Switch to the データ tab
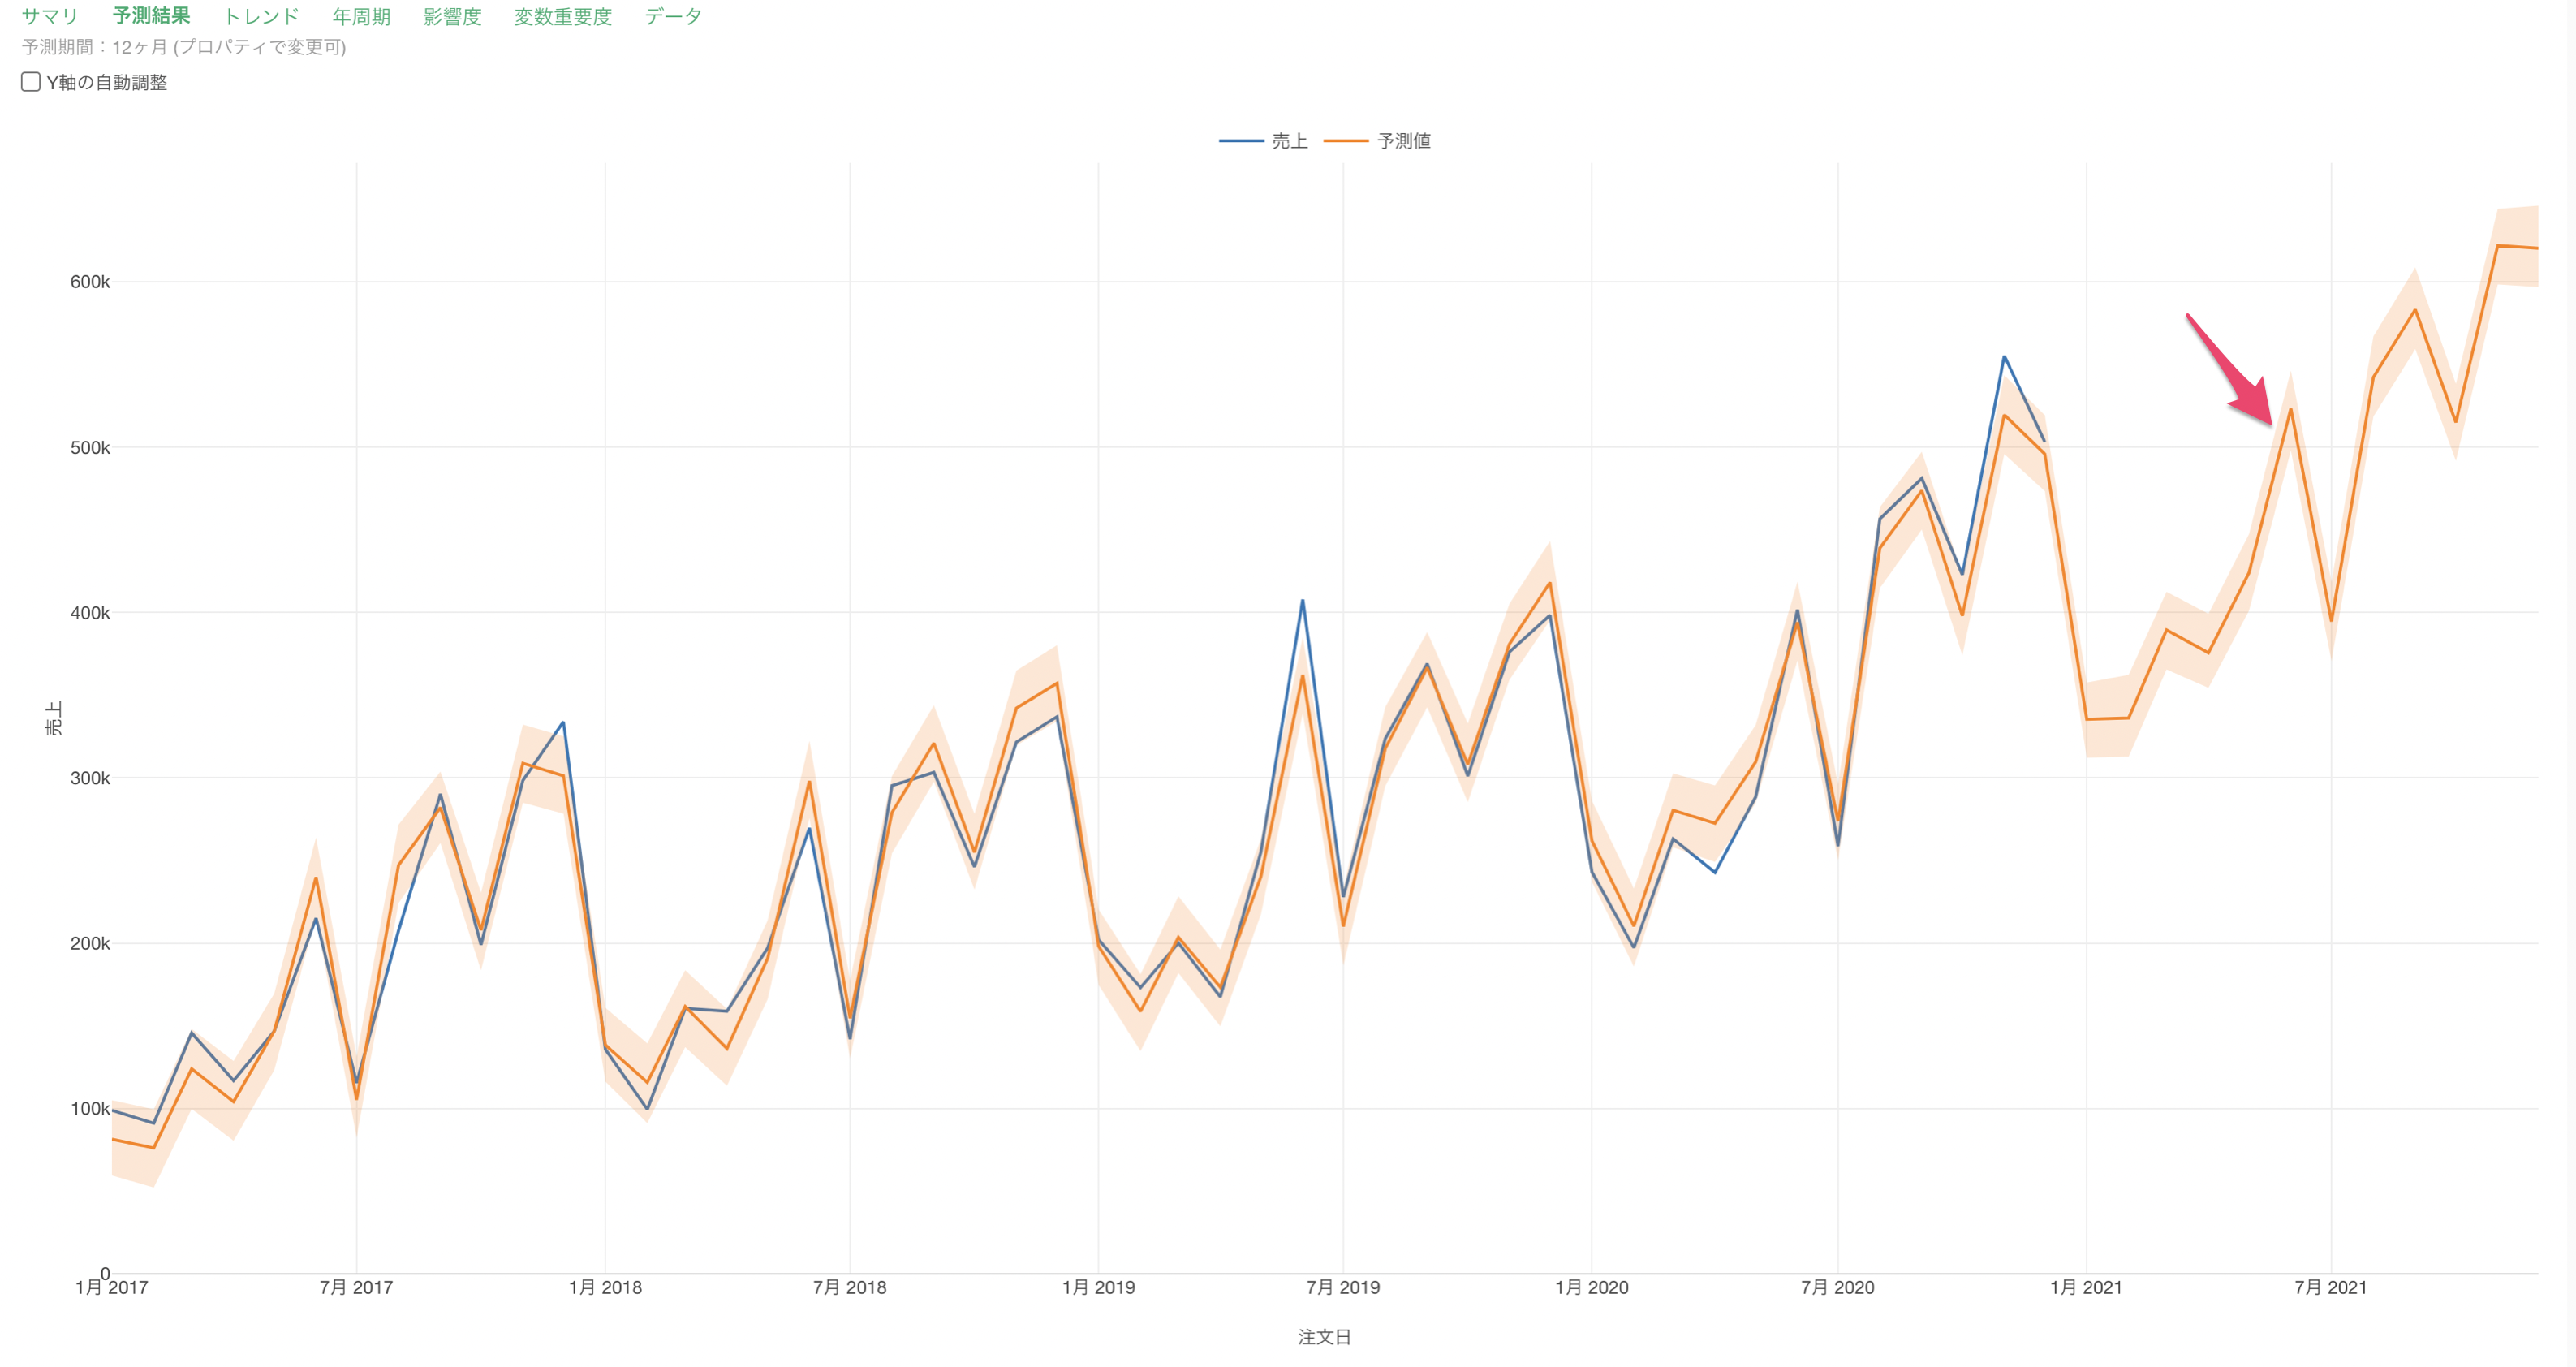The height and width of the screenshot is (1367, 2576). pos(673,16)
